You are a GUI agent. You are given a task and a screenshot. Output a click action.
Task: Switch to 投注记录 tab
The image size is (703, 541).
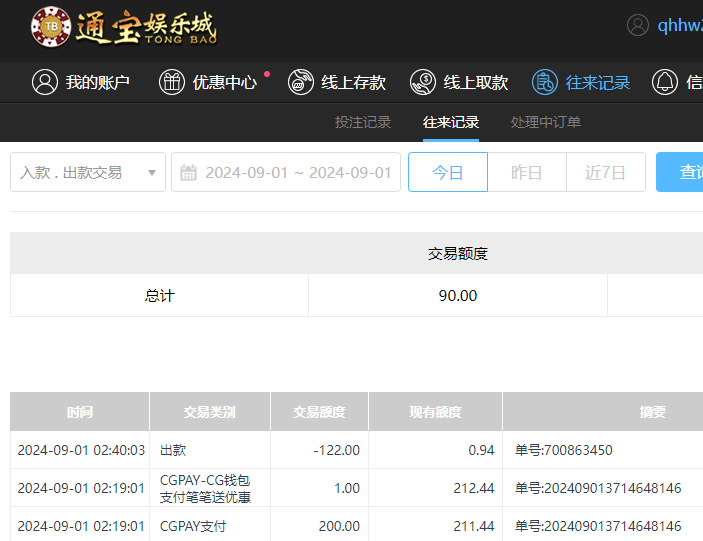click(x=363, y=122)
